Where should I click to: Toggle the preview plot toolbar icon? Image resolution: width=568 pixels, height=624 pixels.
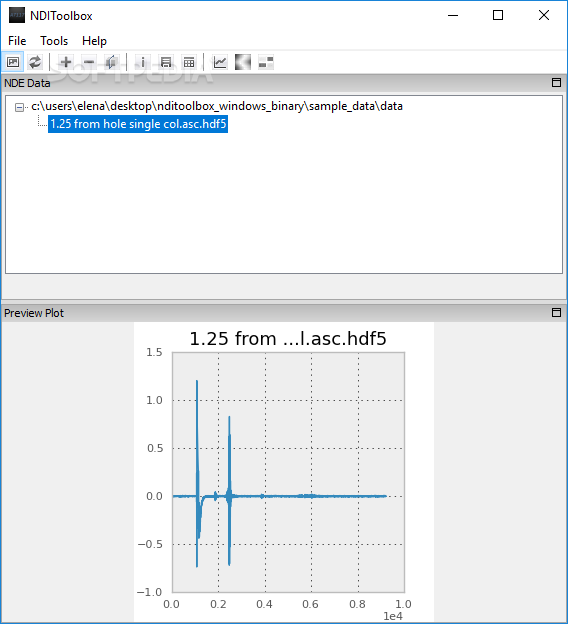[13, 62]
